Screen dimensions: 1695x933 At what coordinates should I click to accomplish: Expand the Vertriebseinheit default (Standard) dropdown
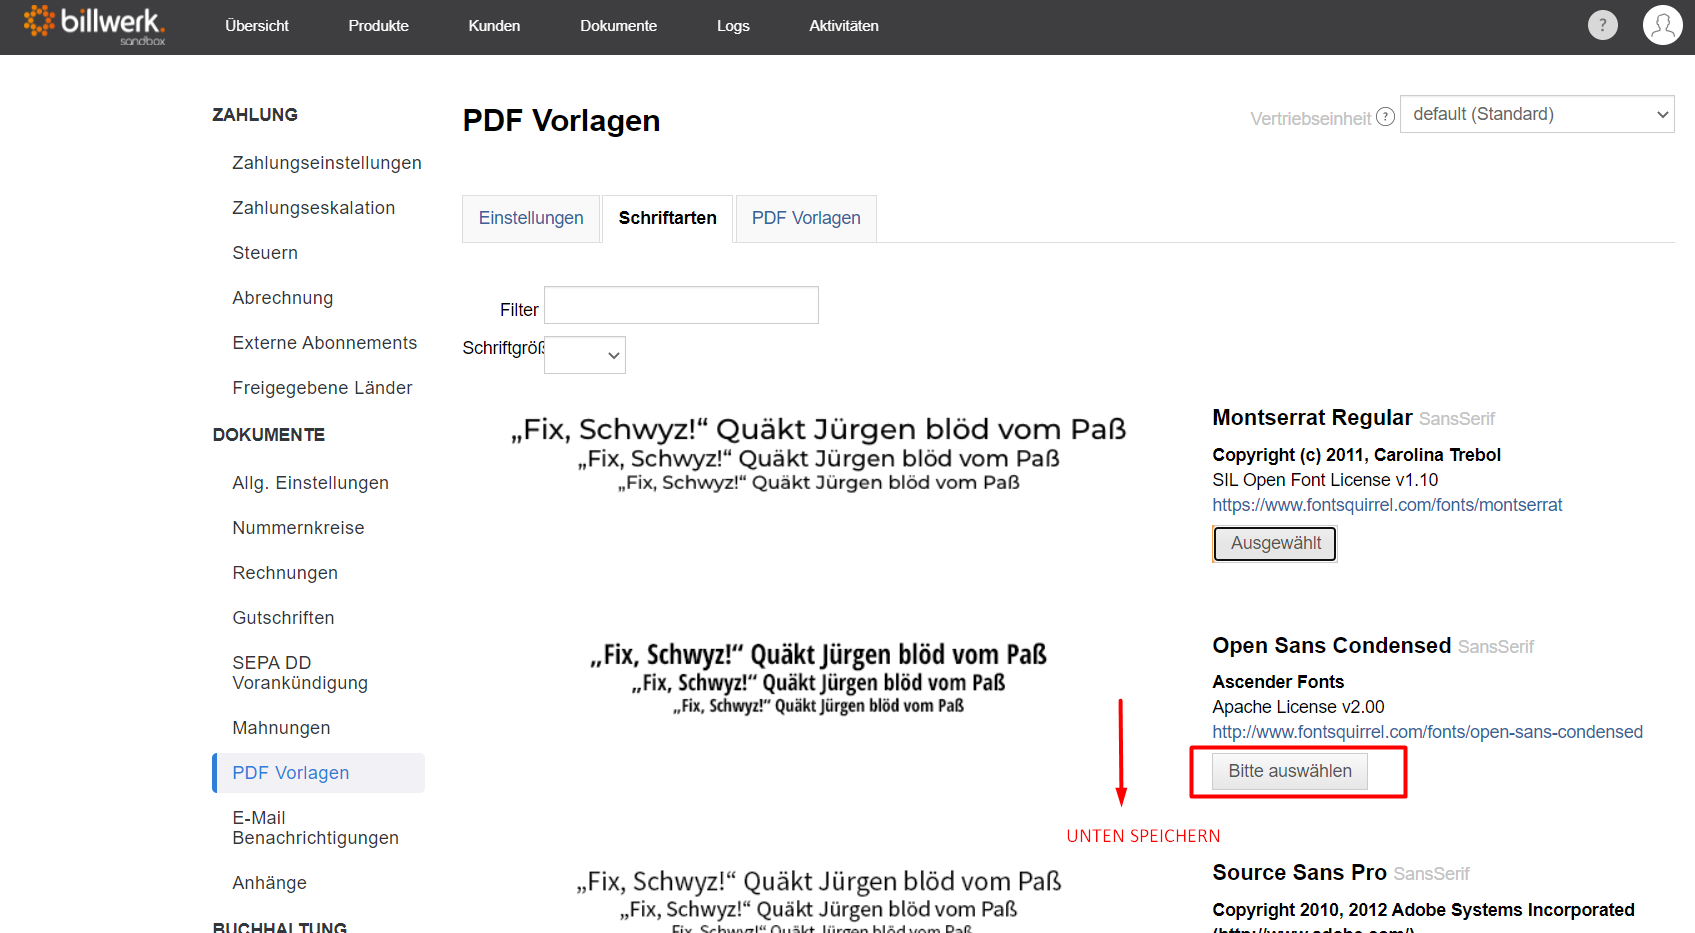(x=1537, y=114)
